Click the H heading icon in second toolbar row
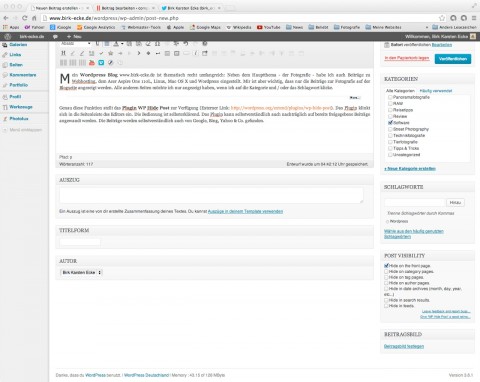The height and width of the screenshot is (382, 480). coord(63,53)
